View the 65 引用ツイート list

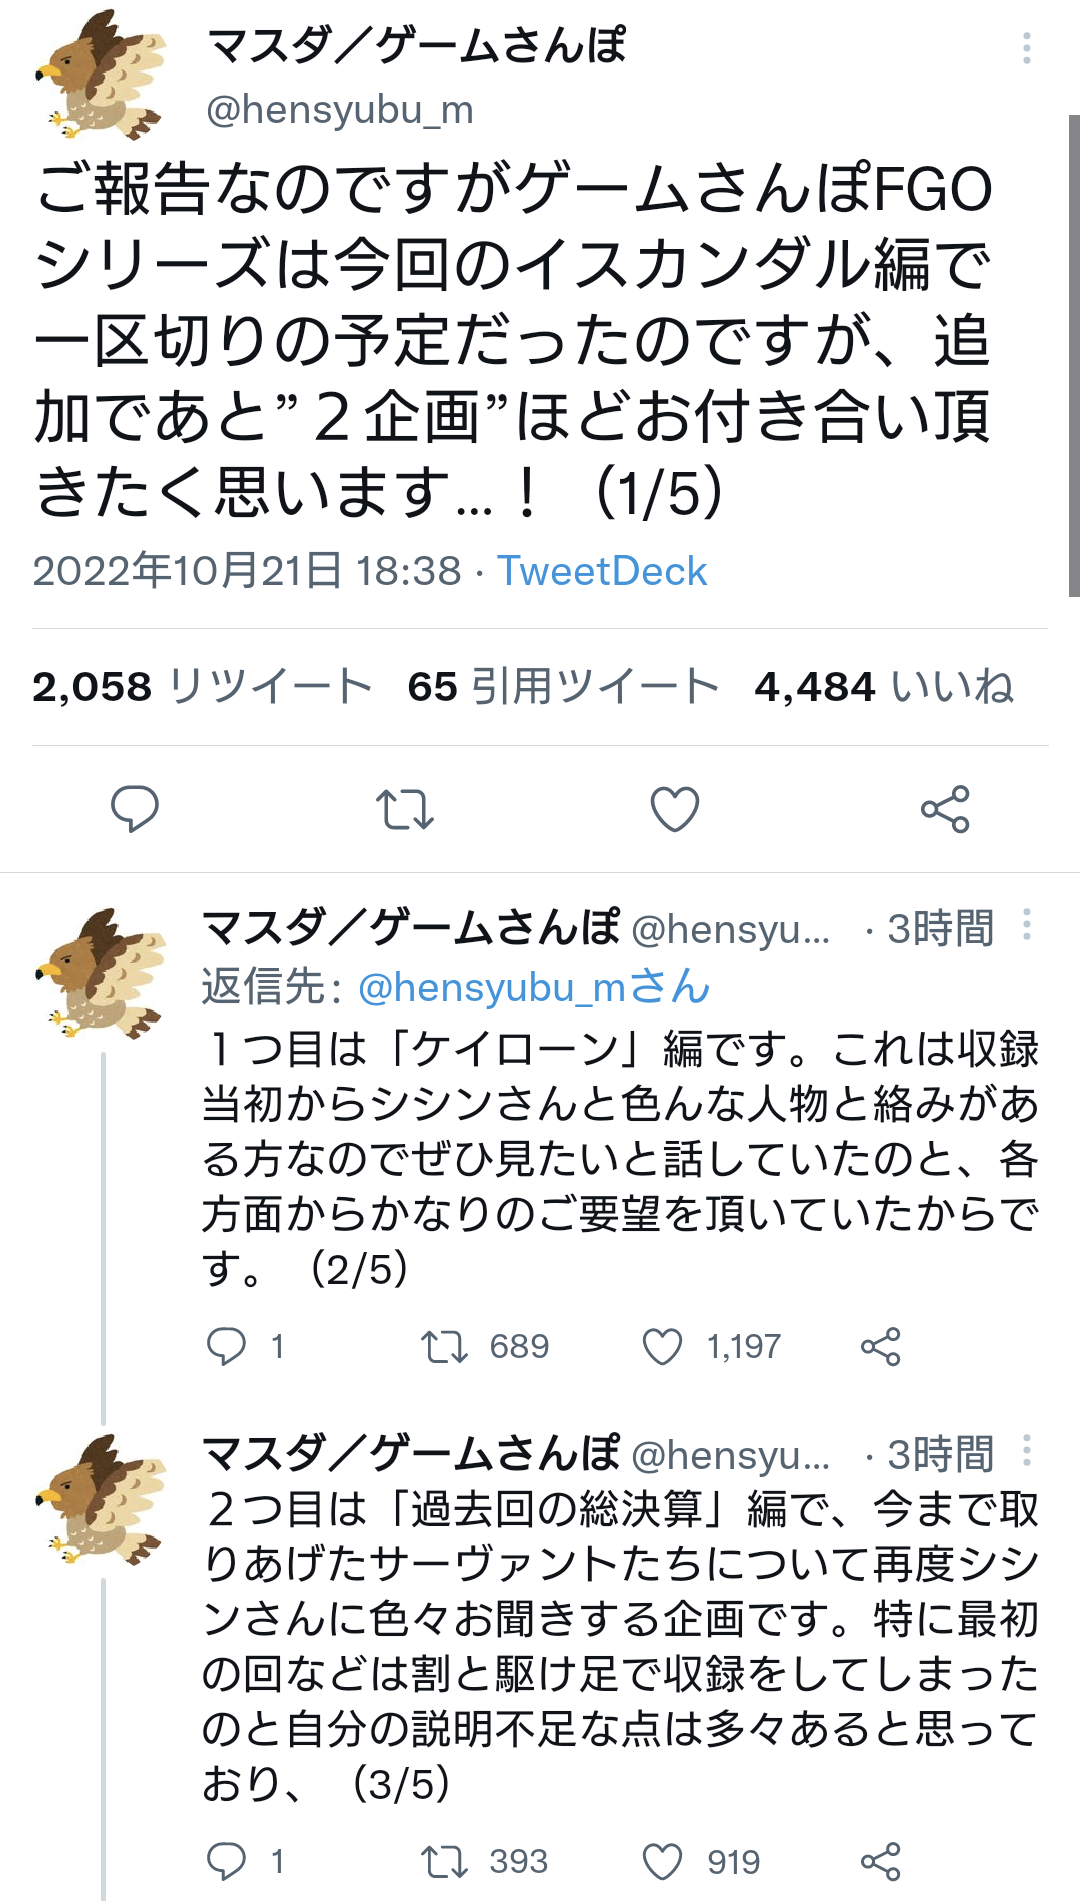563,687
